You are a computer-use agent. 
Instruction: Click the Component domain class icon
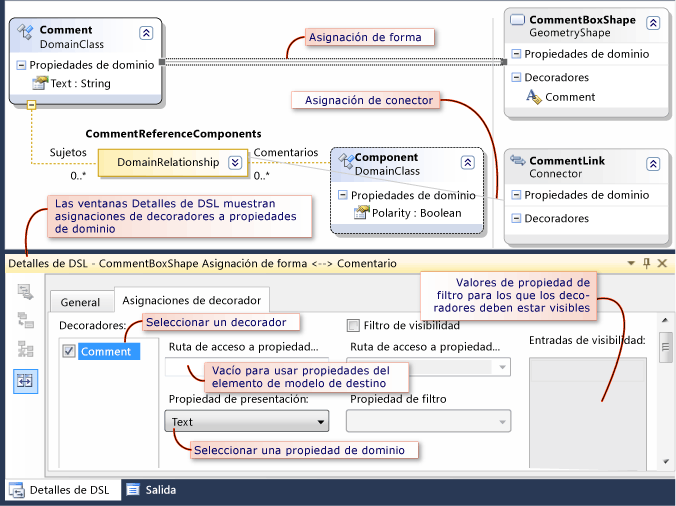point(346,161)
